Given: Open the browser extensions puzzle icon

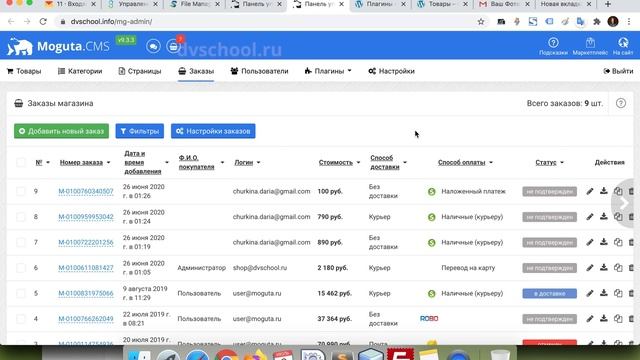Looking at the screenshot, I should (x=597, y=22).
